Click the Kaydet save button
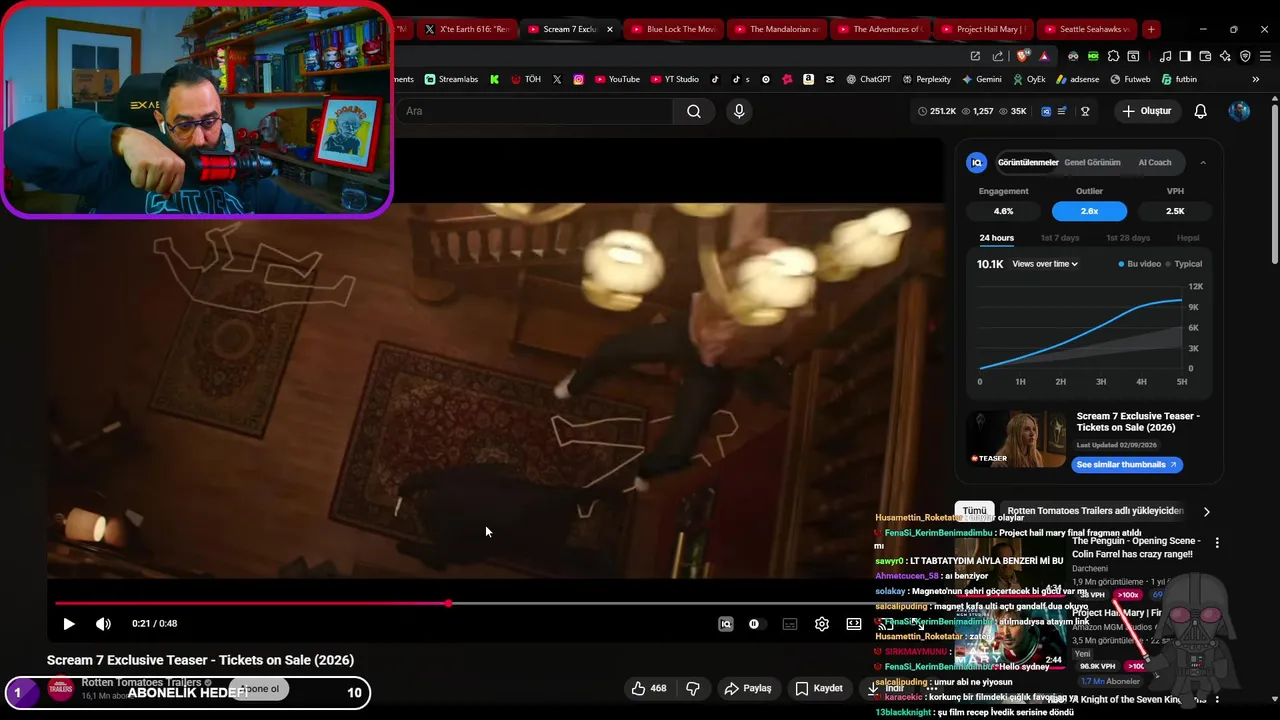 coord(819,688)
